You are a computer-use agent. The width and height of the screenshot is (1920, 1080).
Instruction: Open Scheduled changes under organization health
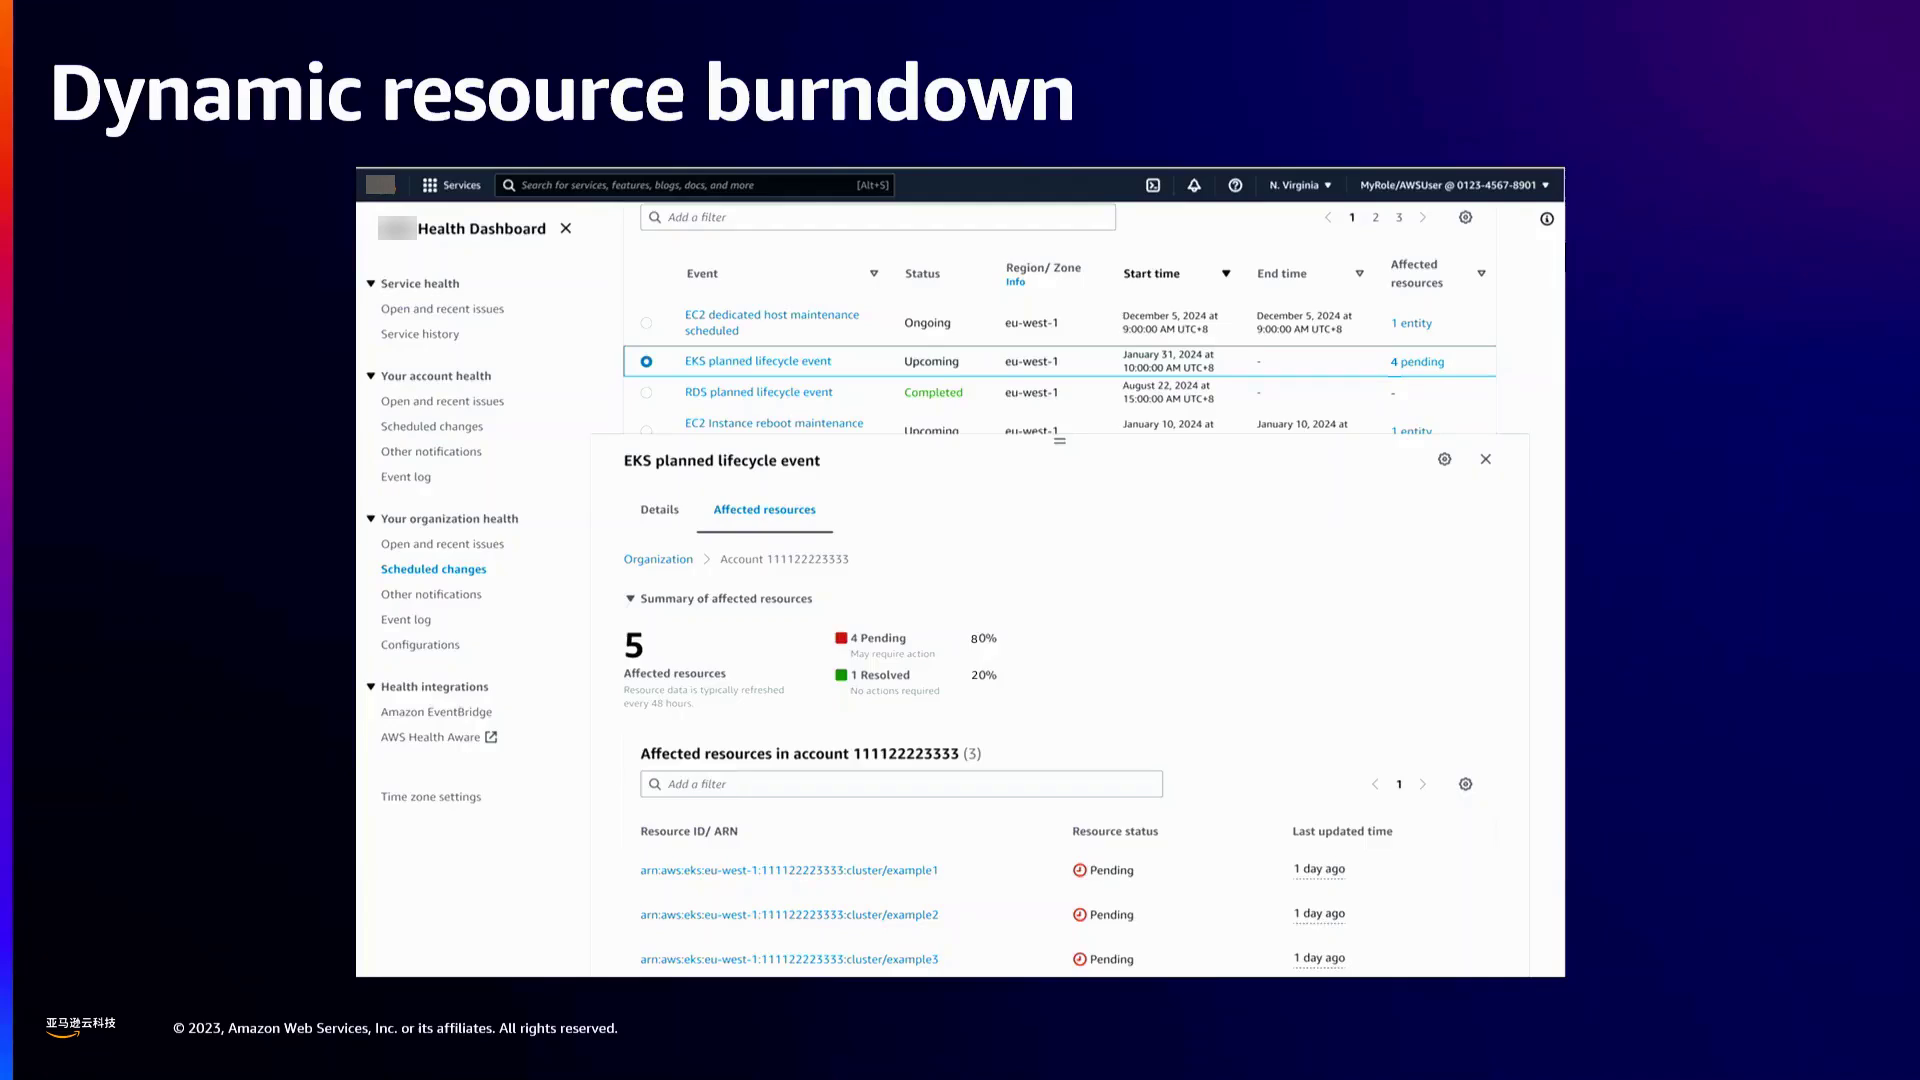coord(433,569)
